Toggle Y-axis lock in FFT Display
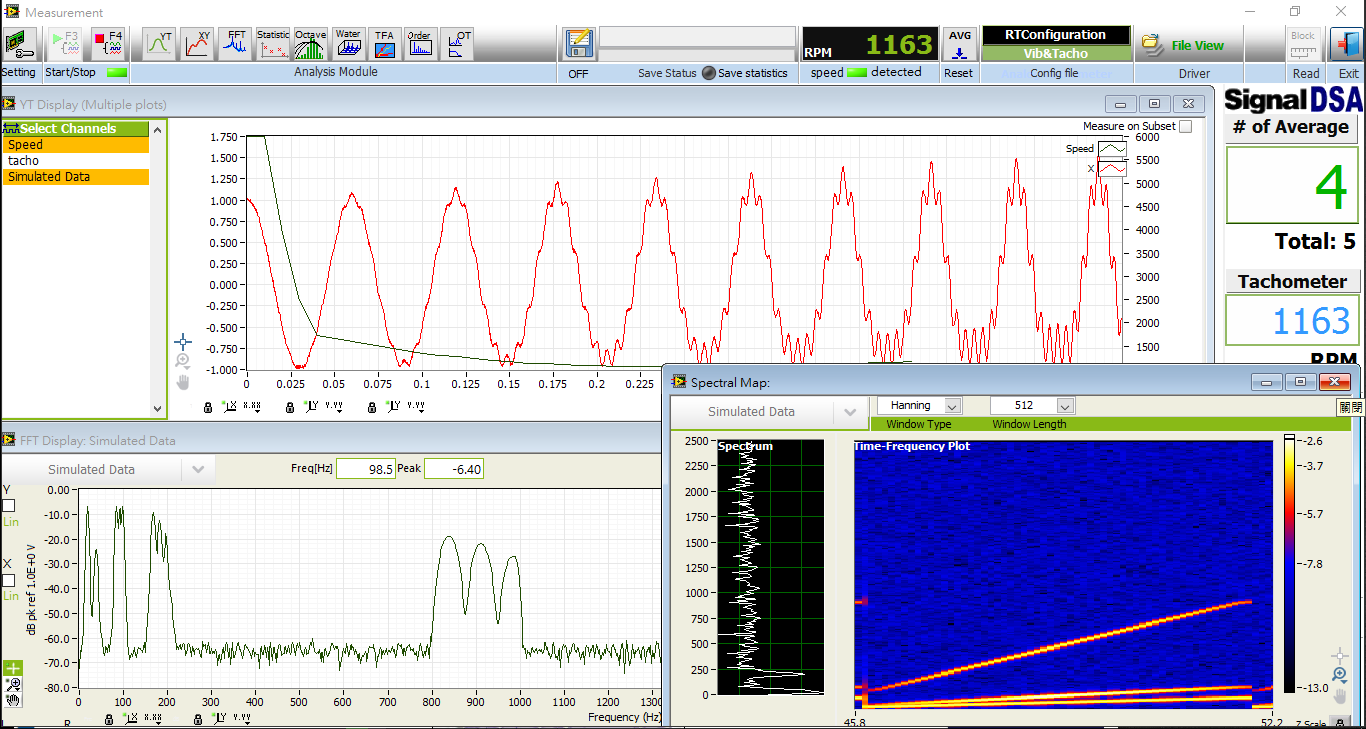 point(198,718)
